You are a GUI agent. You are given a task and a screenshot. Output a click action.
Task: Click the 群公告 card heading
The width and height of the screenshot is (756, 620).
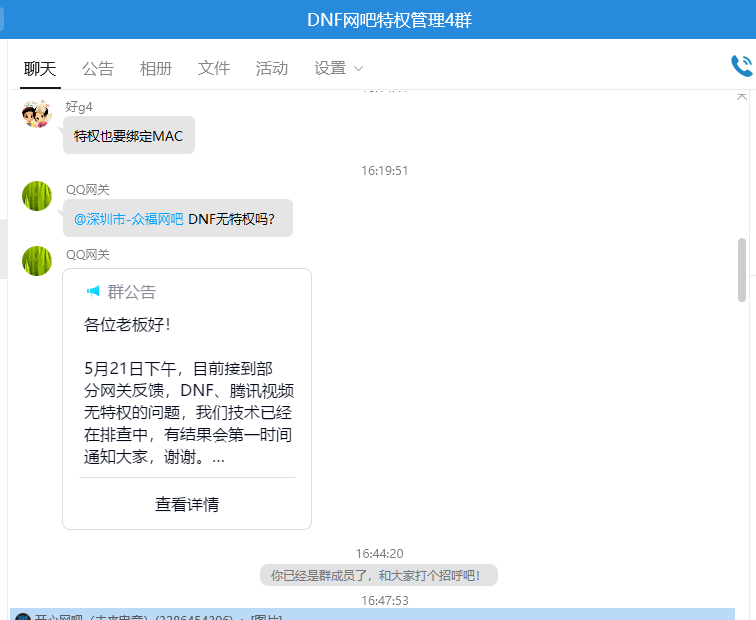click(x=132, y=292)
